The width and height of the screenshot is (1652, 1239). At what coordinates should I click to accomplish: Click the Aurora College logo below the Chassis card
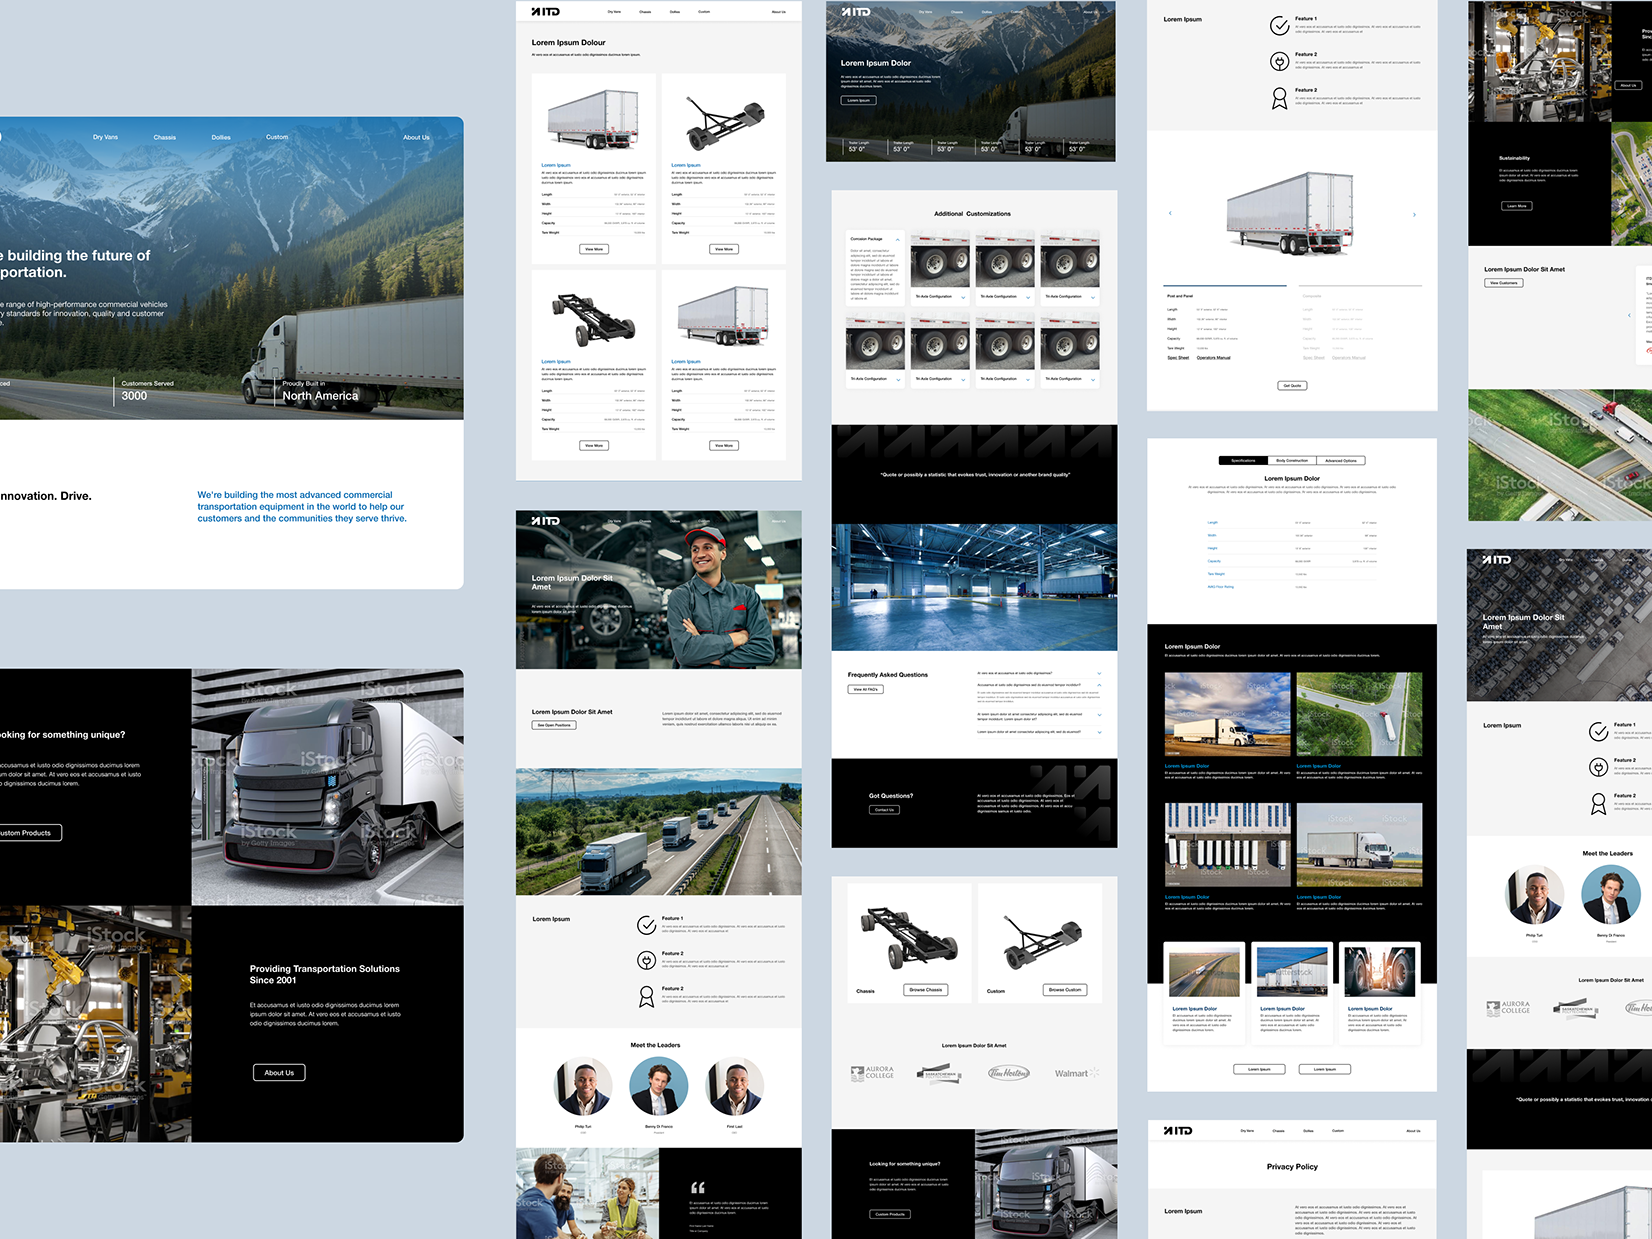pyautogui.click(x=872, y=1074)
